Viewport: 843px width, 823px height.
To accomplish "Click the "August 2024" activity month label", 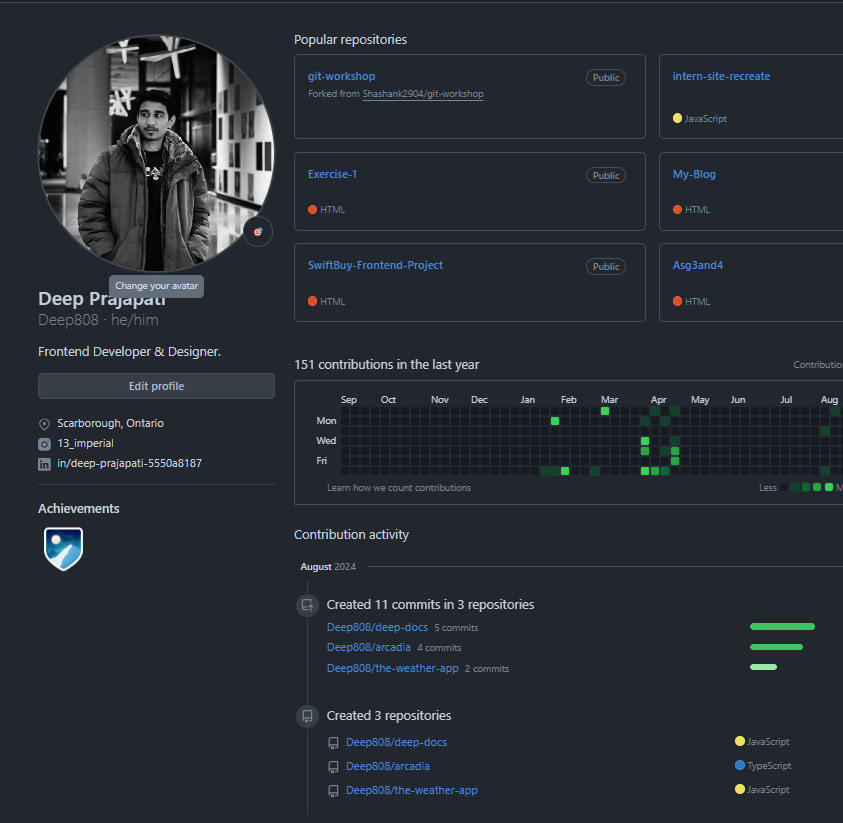I will (328, 567).
